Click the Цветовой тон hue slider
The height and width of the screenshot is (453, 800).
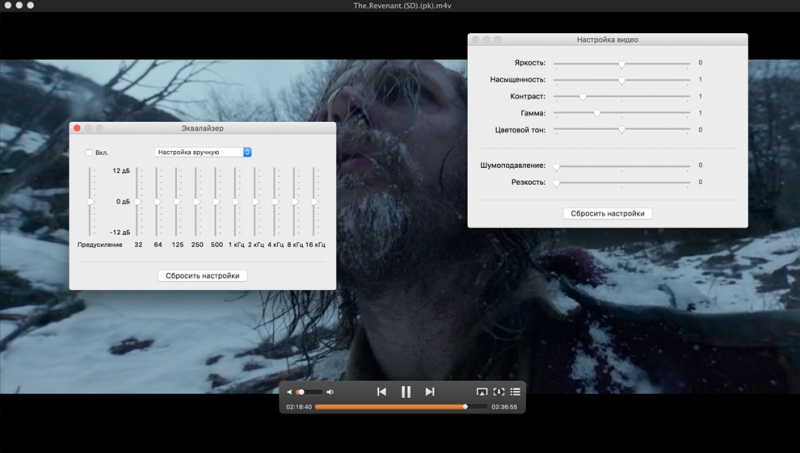(621, 130)
